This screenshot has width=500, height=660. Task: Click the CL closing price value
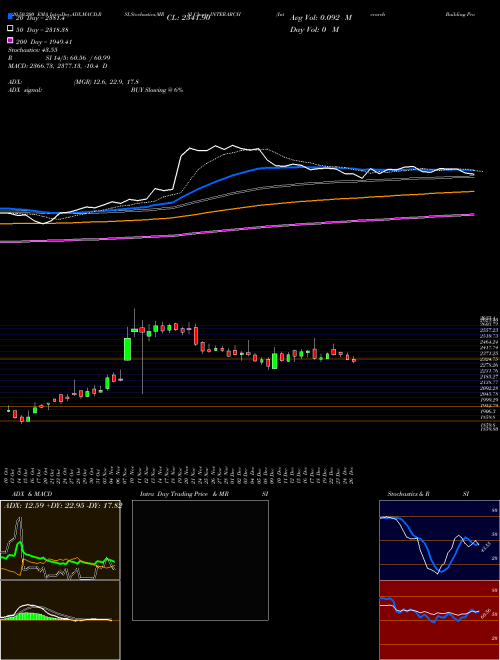(188, 18)
